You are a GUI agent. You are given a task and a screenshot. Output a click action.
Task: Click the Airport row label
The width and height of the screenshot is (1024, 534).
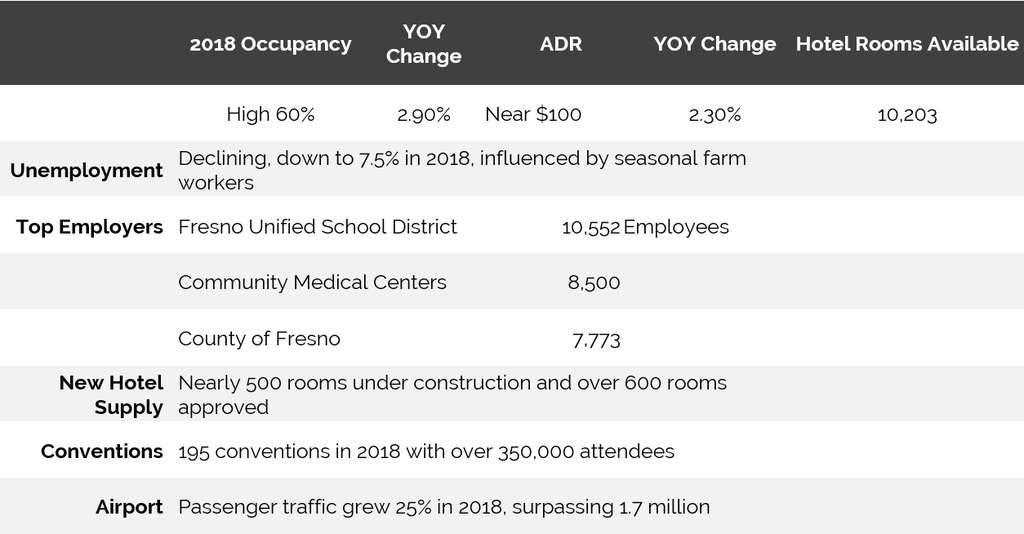tap(129, 507)
